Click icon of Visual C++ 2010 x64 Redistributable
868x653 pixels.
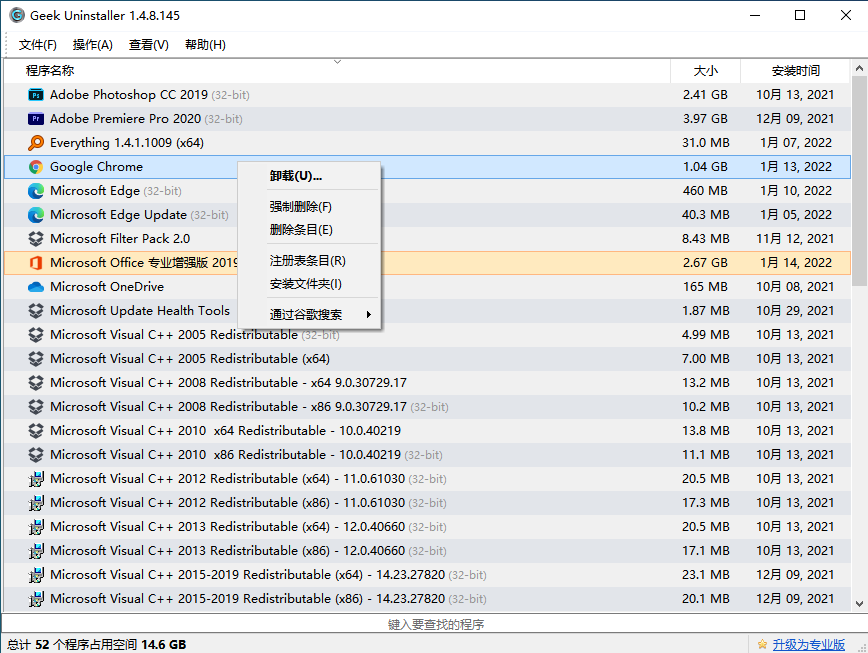(x=36, y=431)
